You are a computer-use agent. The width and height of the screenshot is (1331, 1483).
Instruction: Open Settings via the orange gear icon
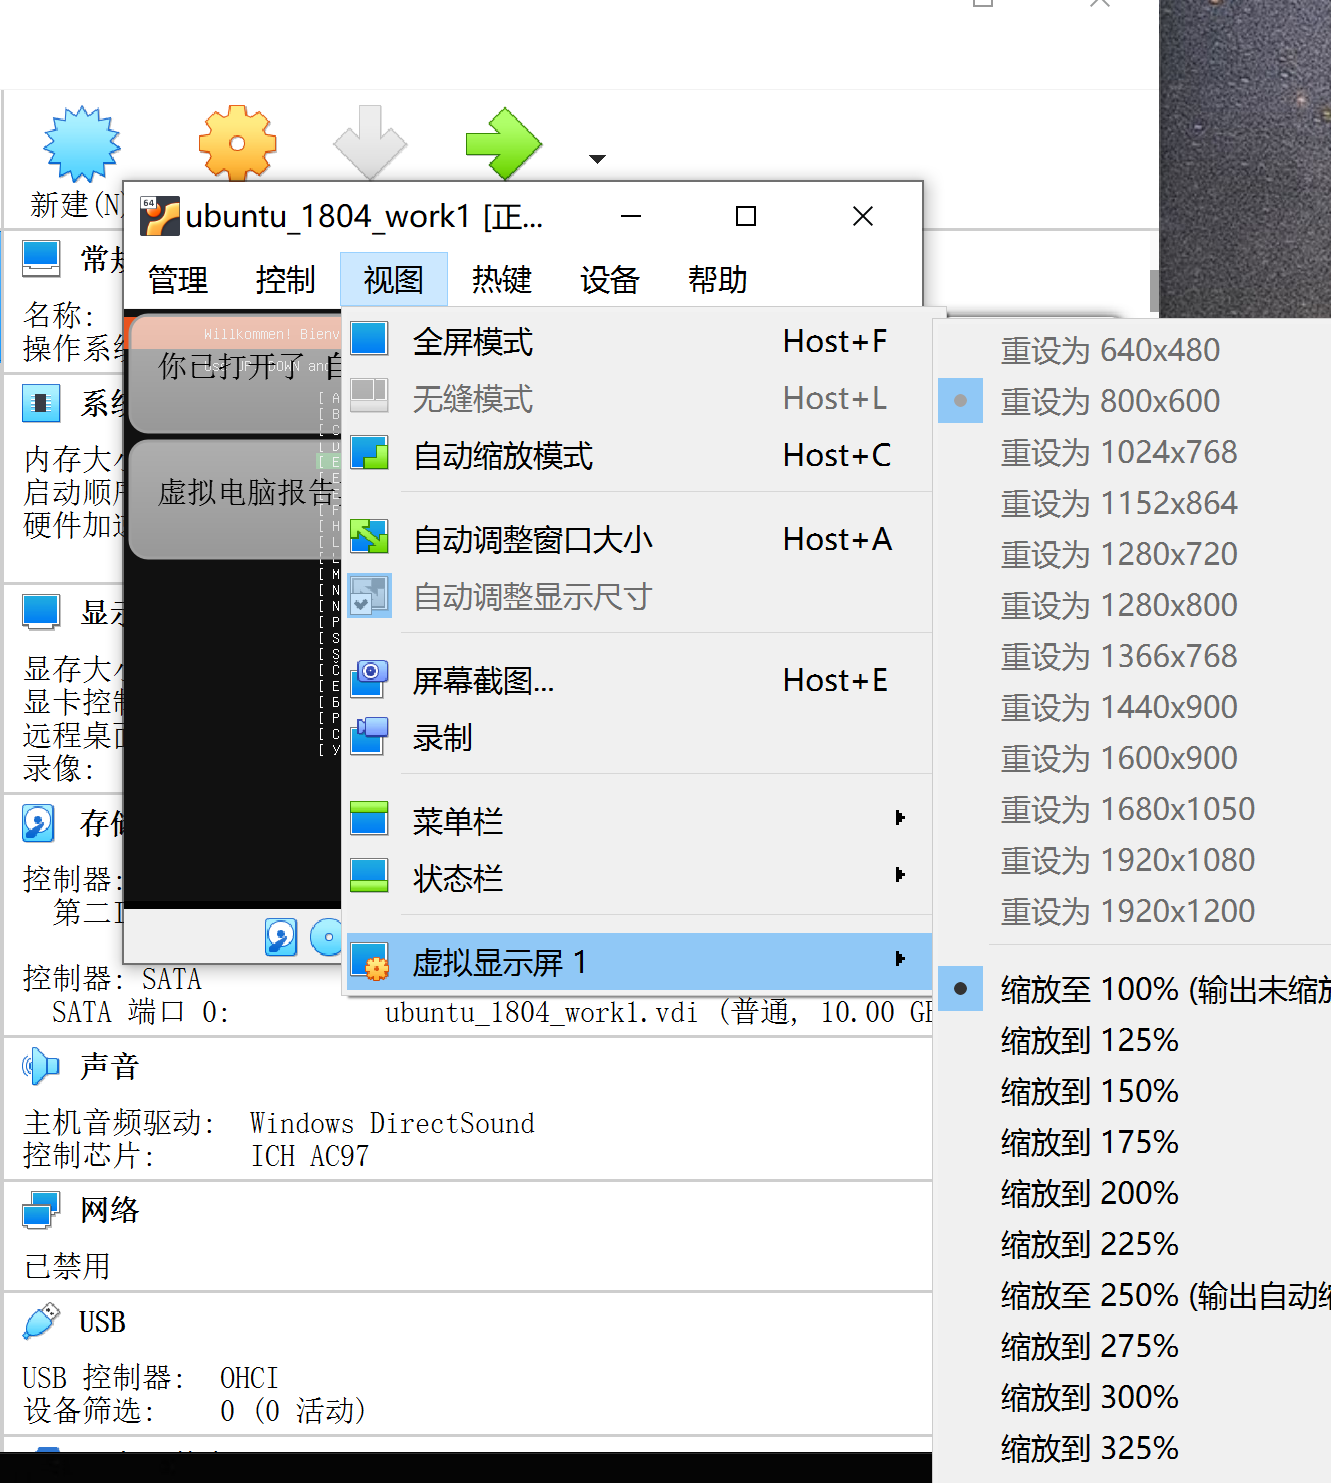click(x=237, y=144)
